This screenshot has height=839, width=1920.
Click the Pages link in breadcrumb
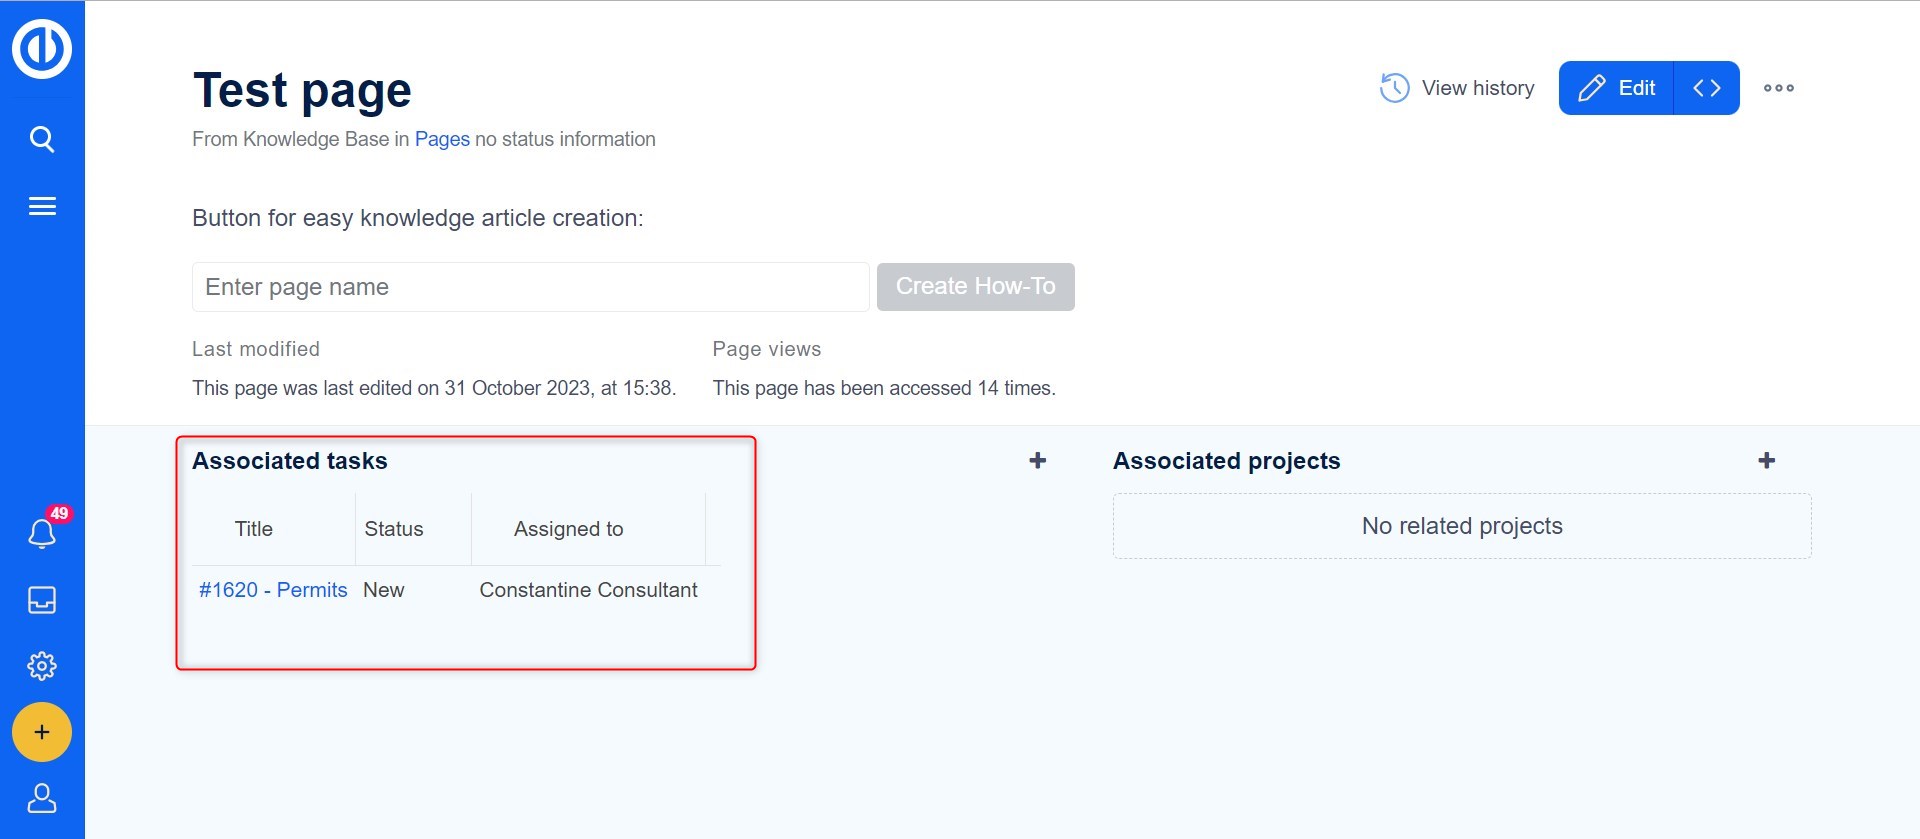[442, 139]
